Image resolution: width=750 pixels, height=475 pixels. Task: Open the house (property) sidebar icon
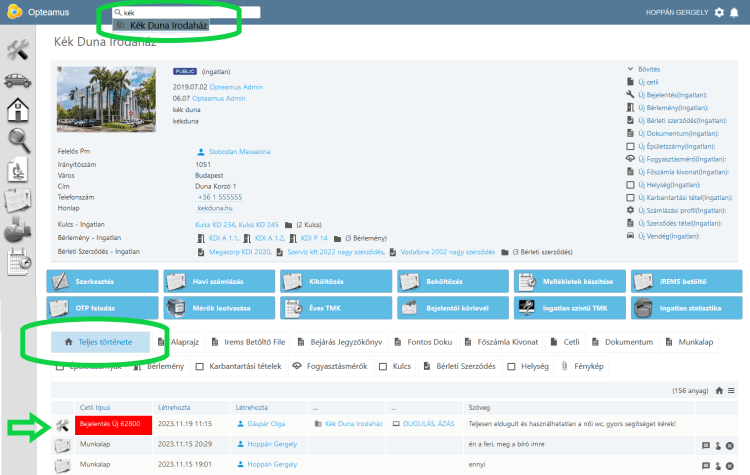(18, 110)
